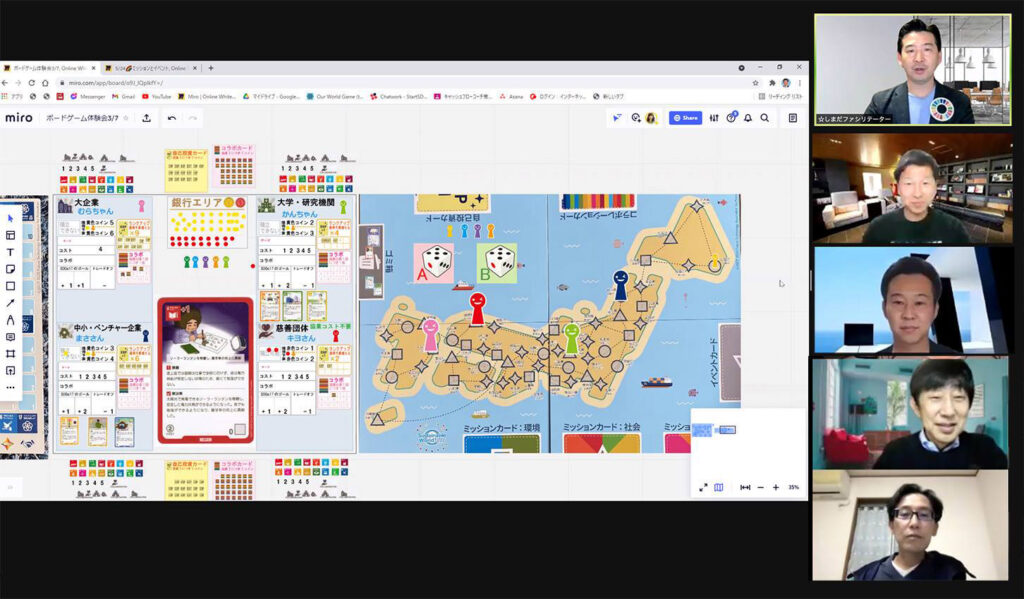Open the timer/reactions icon
1024x599 pixels.
(635, 118)
